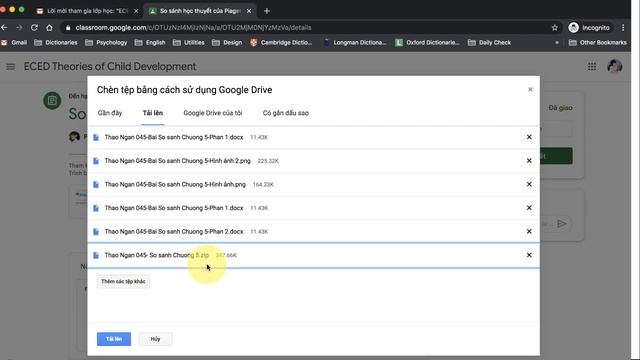Expand the Daily Check bookmark folder
This screenshot has width=640, height=360.
[x=489, y=42]
